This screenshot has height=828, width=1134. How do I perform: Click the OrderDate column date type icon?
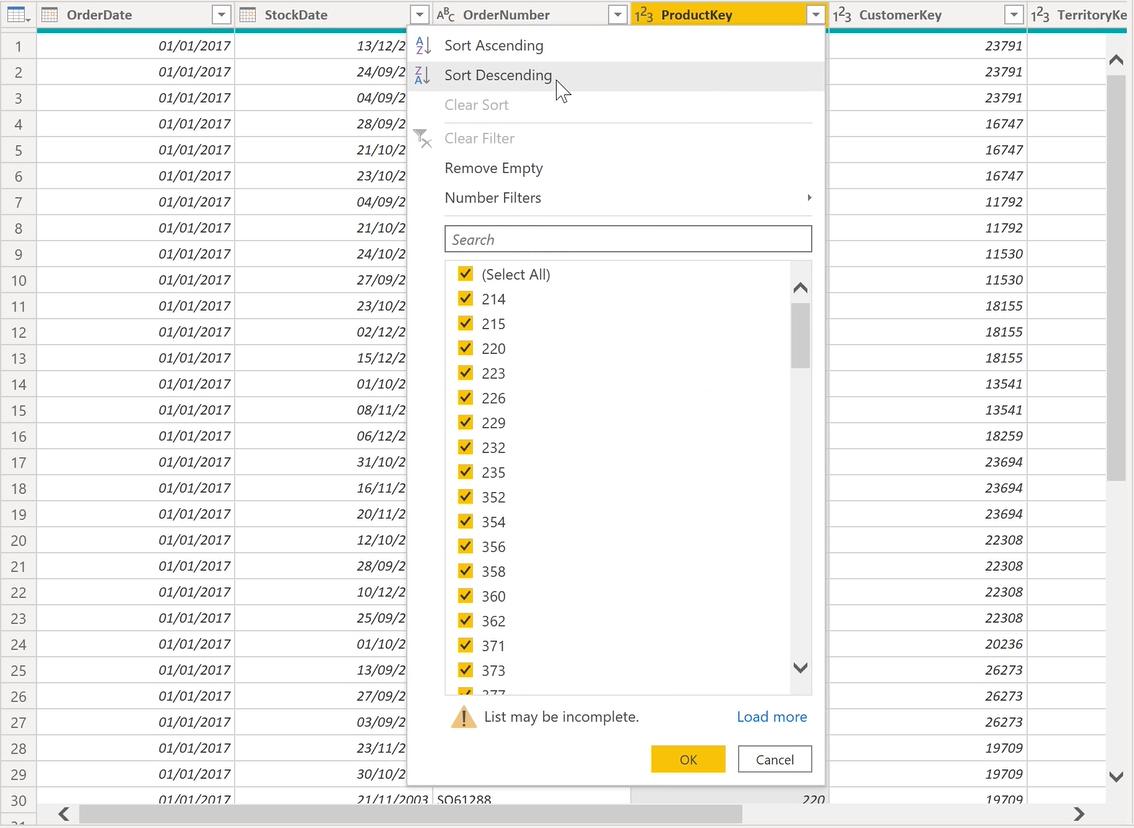point(49,15)
